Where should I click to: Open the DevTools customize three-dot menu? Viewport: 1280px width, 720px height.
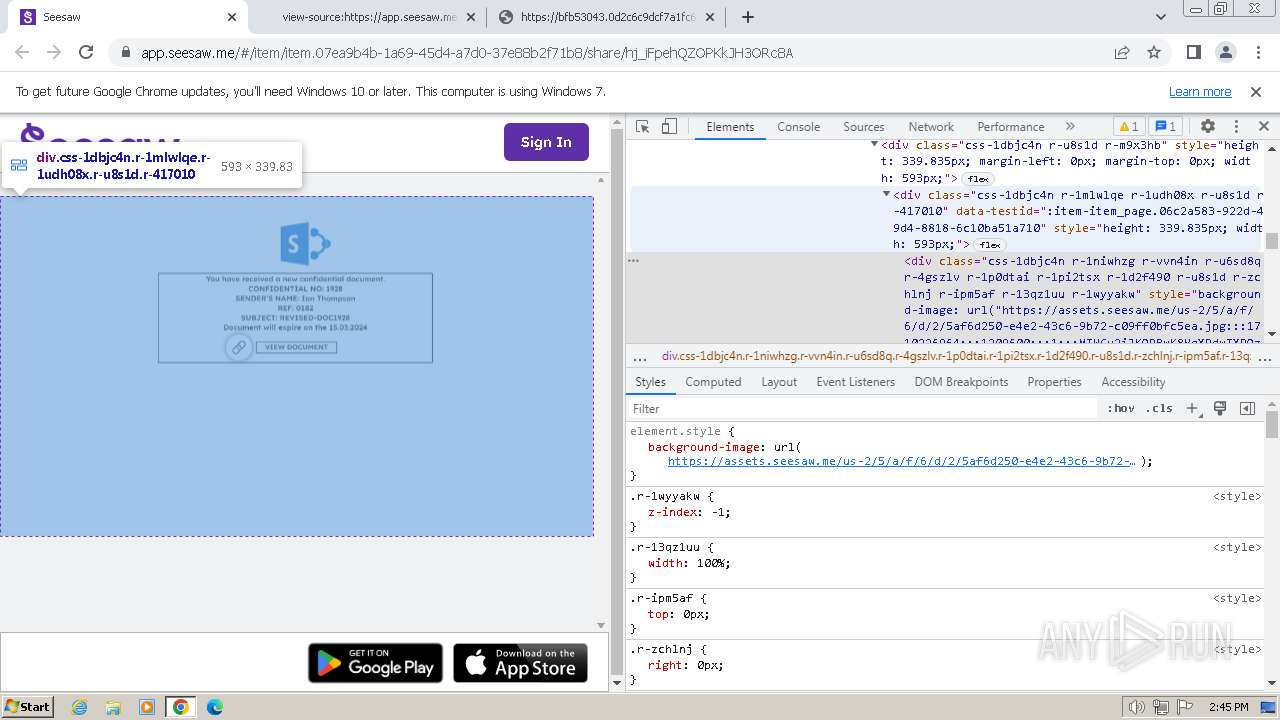coord(1237,127)
